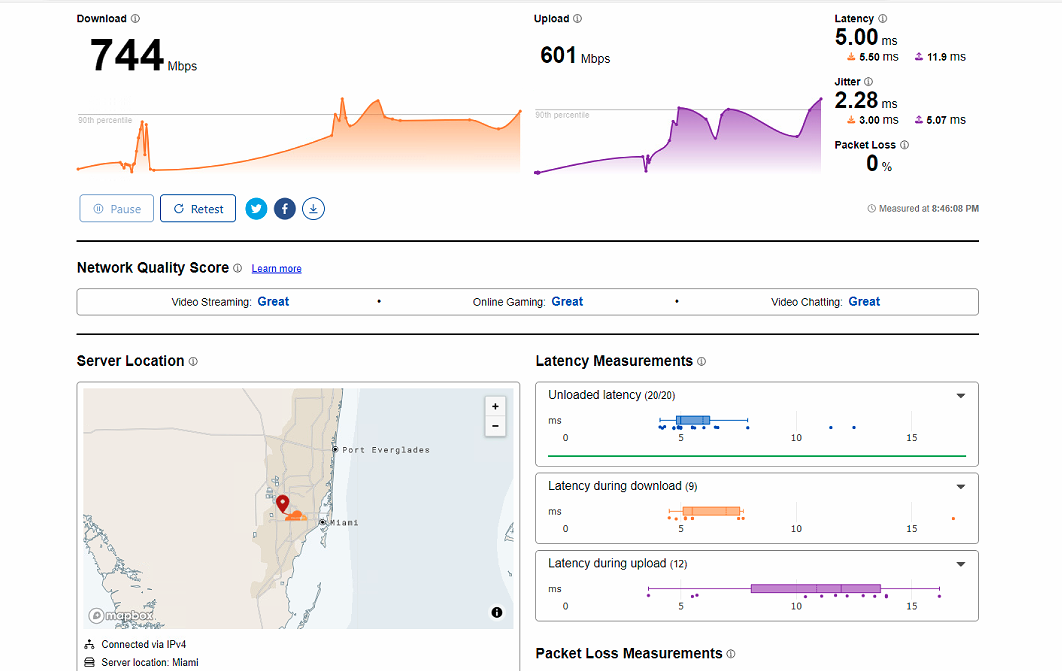This screenshot has width=1062, height=671.
Task: Collapse the Unloaded latency section
Action: [960, 396]
